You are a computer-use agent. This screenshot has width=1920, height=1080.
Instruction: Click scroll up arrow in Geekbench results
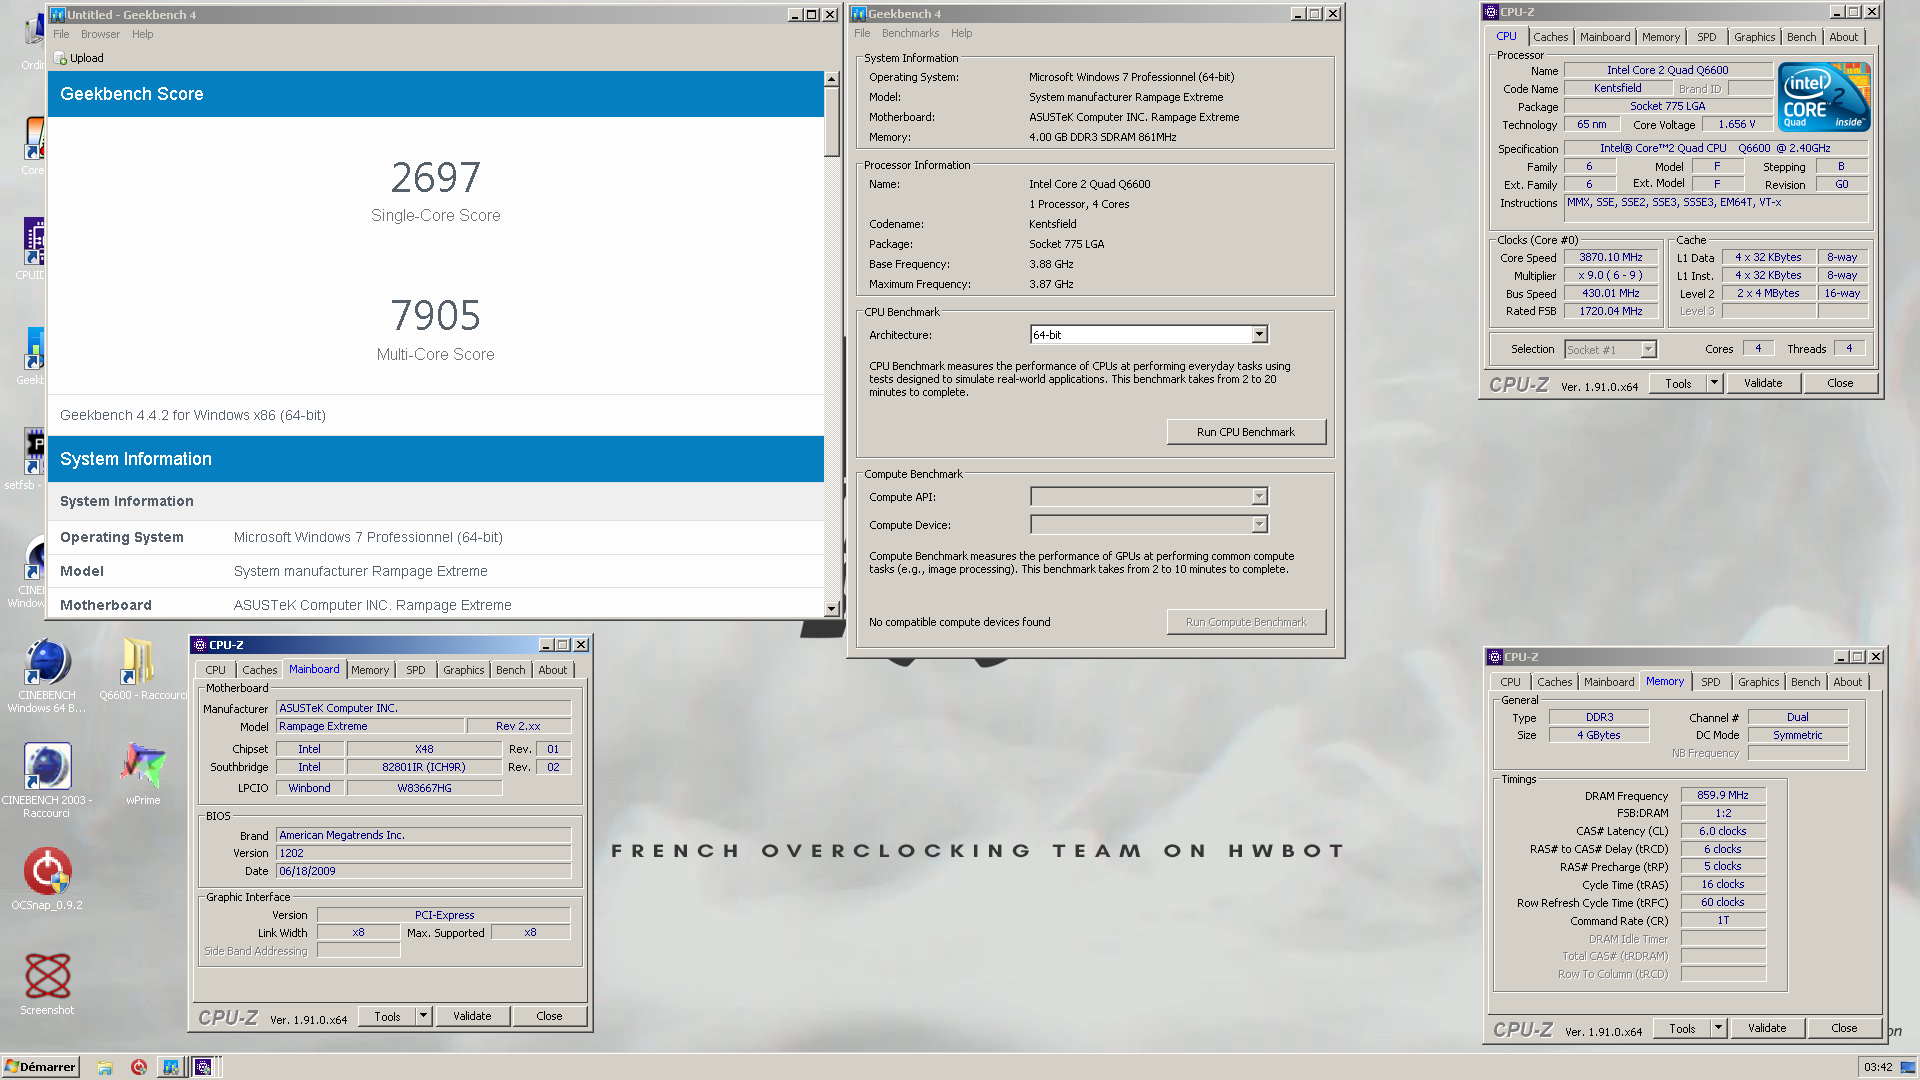831,78
